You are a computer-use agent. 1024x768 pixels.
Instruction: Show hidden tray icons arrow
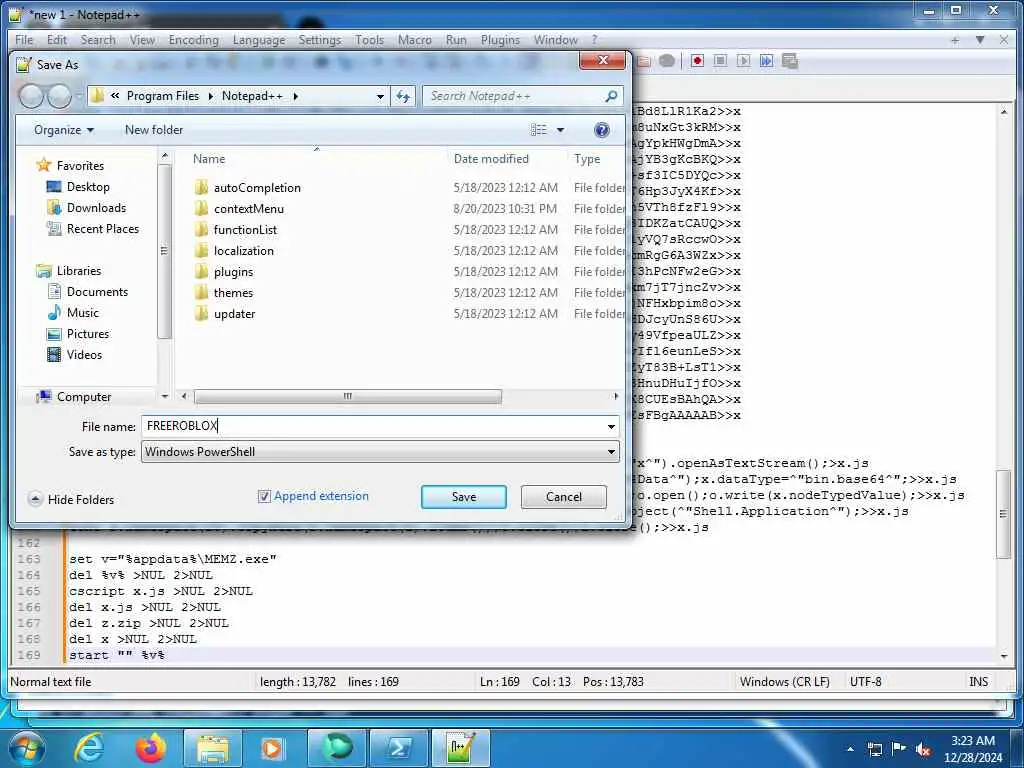850,749
